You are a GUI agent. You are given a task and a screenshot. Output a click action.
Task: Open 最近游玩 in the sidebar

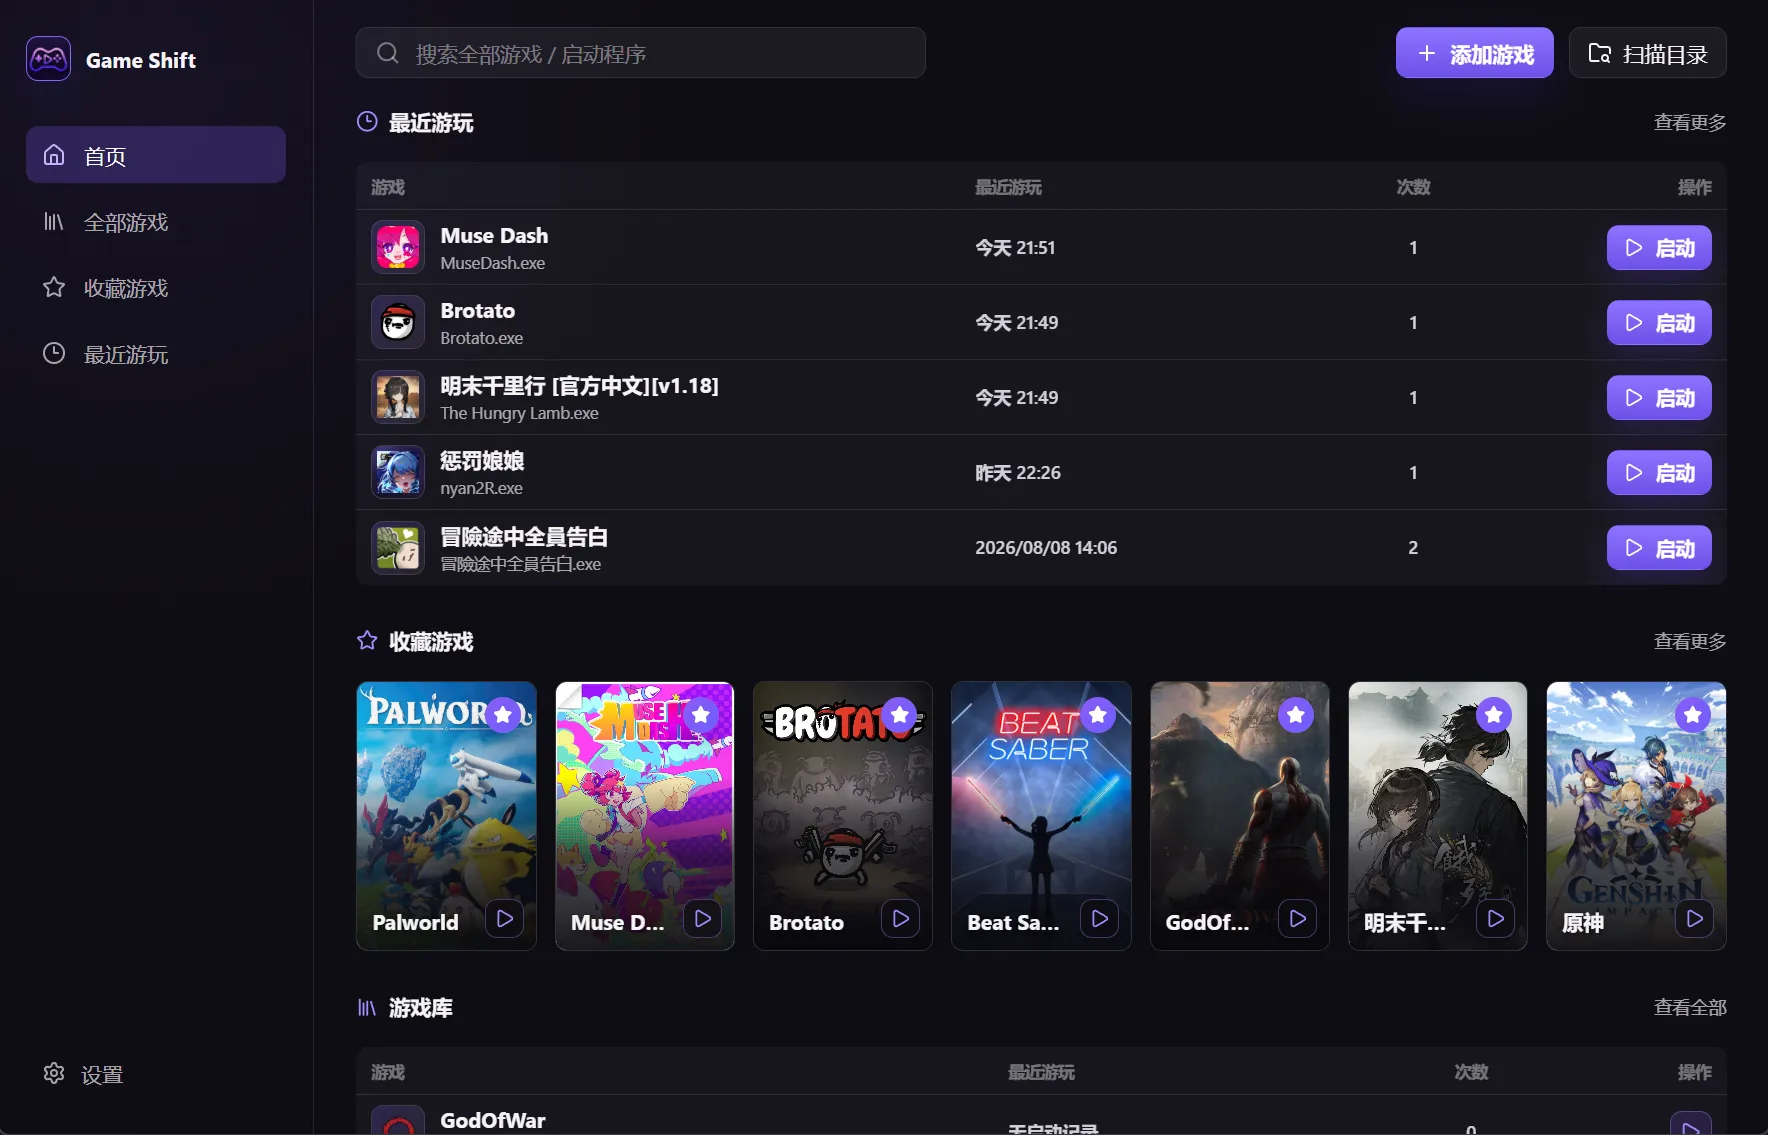(156, 354)
